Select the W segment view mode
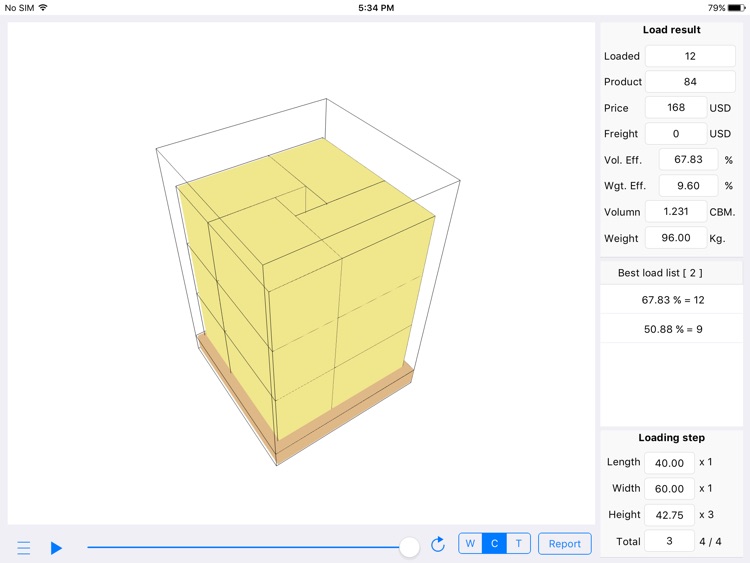Screen dimensions: 750x563 [x=470, y=544]
